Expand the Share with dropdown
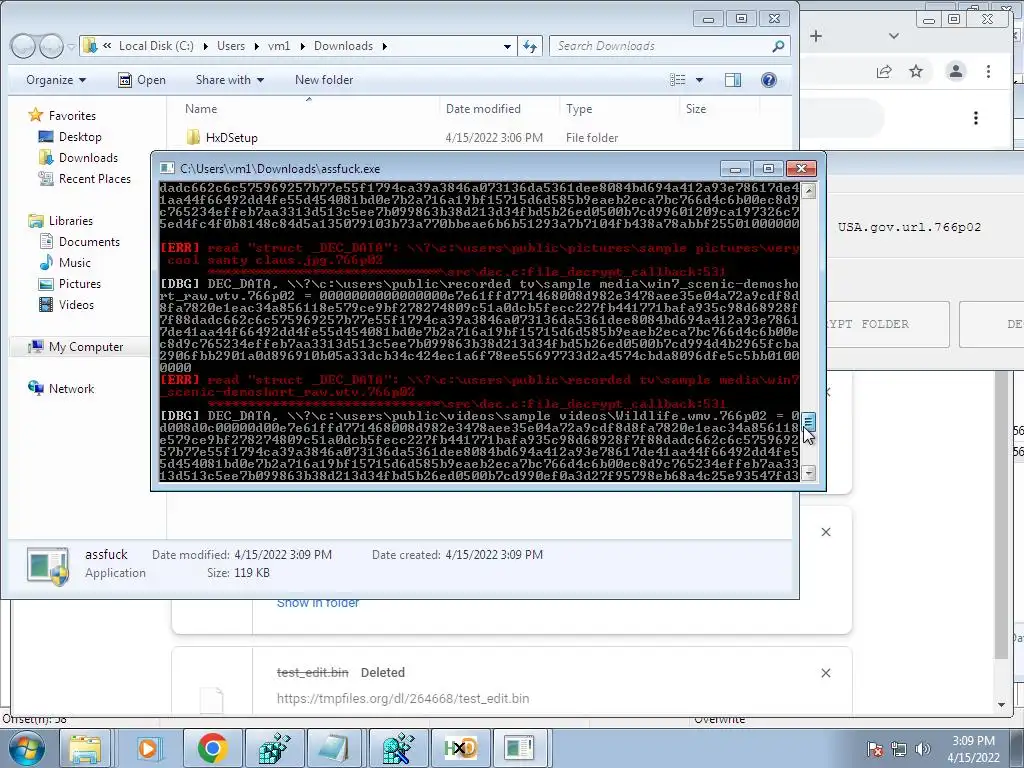The image size is (1024, 768). [x=230, y=80]
